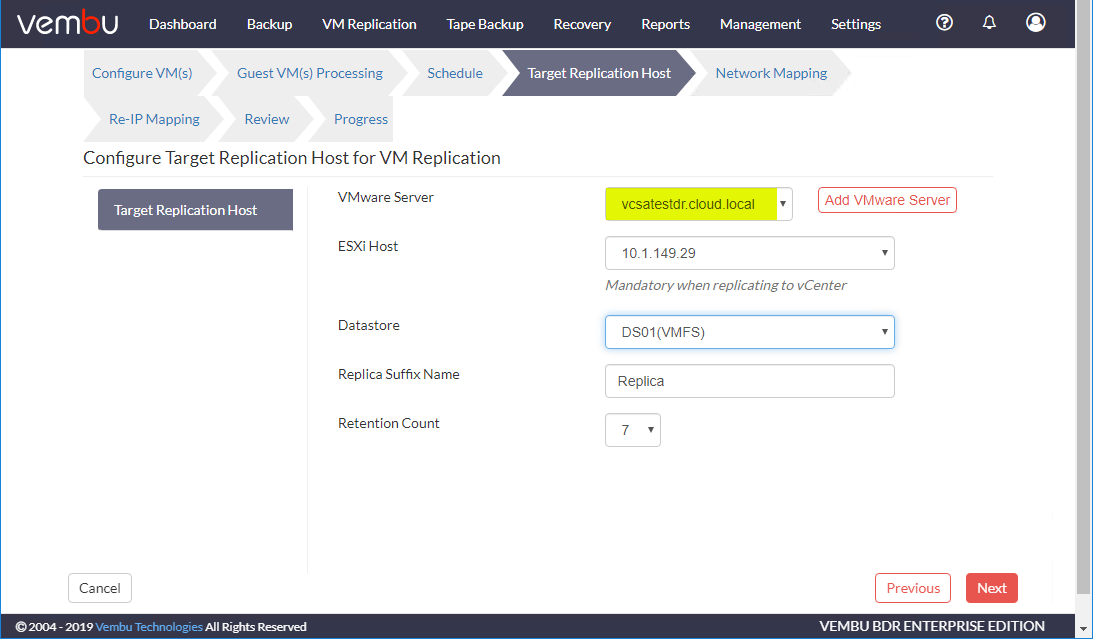Viewport: 1093px width, 639px height.
Task: Open the Tape Backup menu
Action: pyautogui.click(x=485, y=24)
